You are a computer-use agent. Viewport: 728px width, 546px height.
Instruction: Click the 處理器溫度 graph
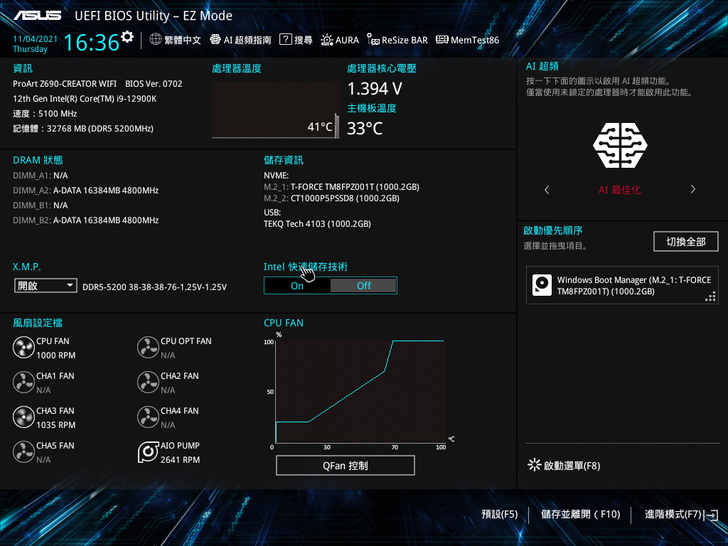[x=275, y=110]
